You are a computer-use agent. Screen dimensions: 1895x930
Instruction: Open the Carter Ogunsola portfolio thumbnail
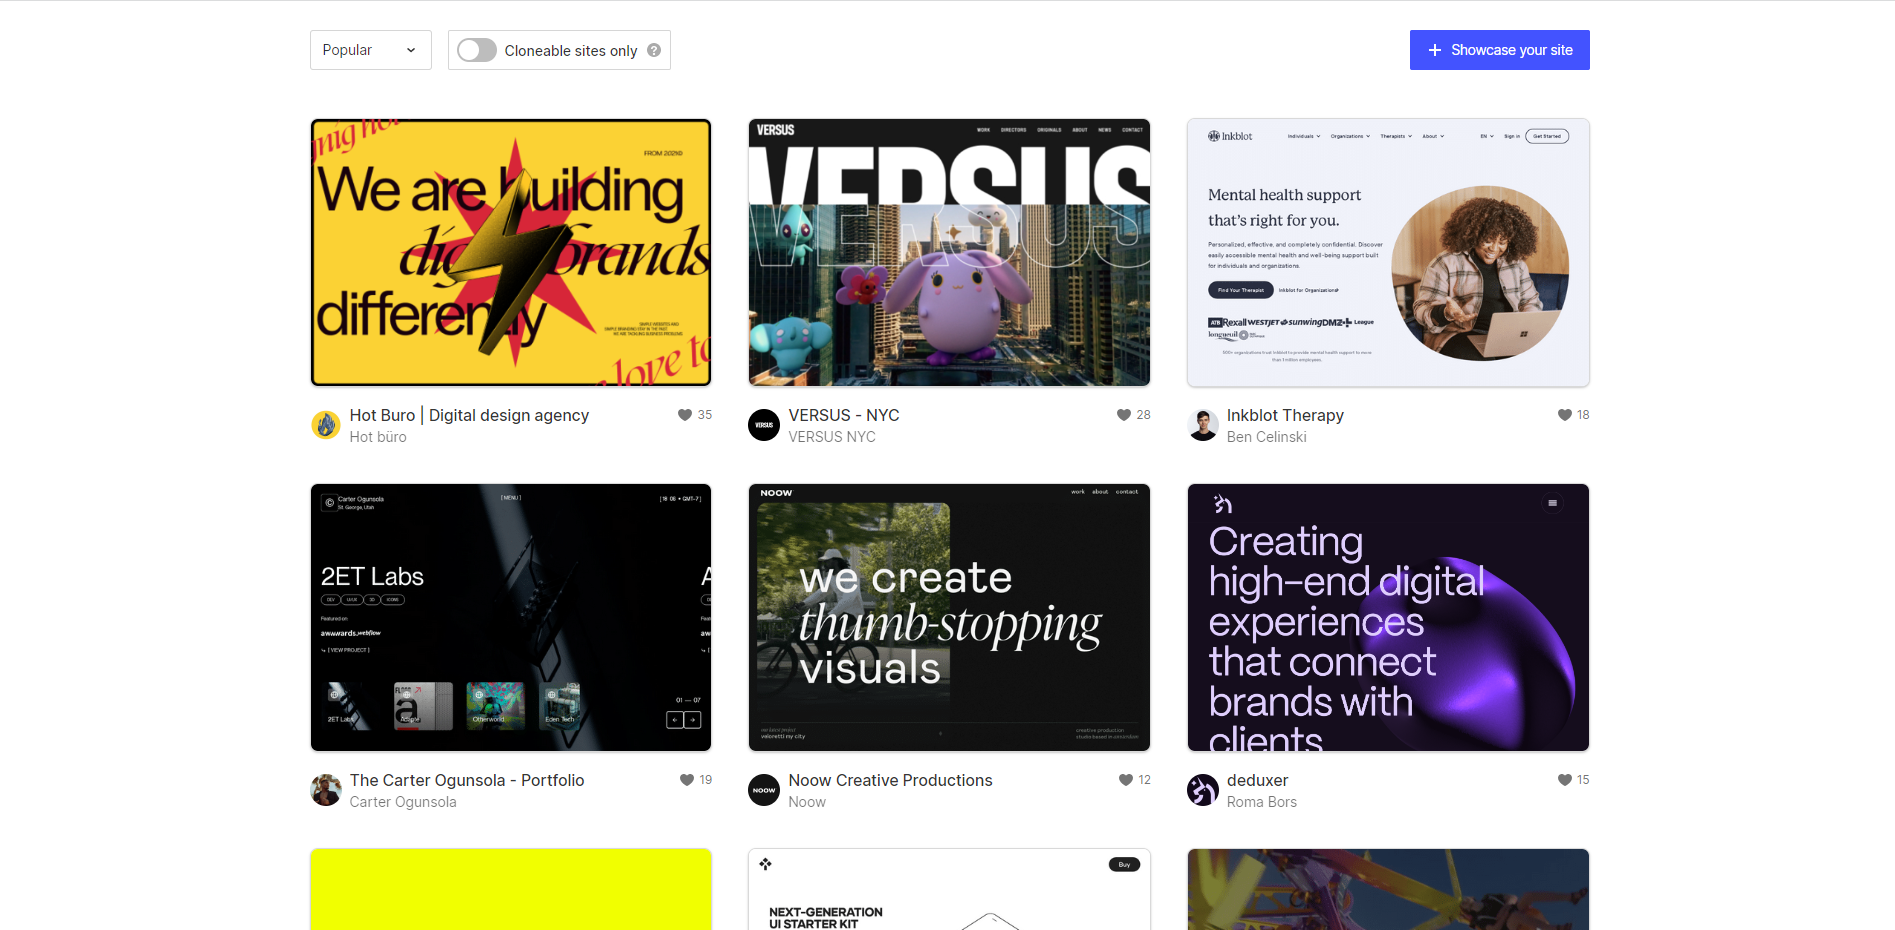tap(511, 617)
